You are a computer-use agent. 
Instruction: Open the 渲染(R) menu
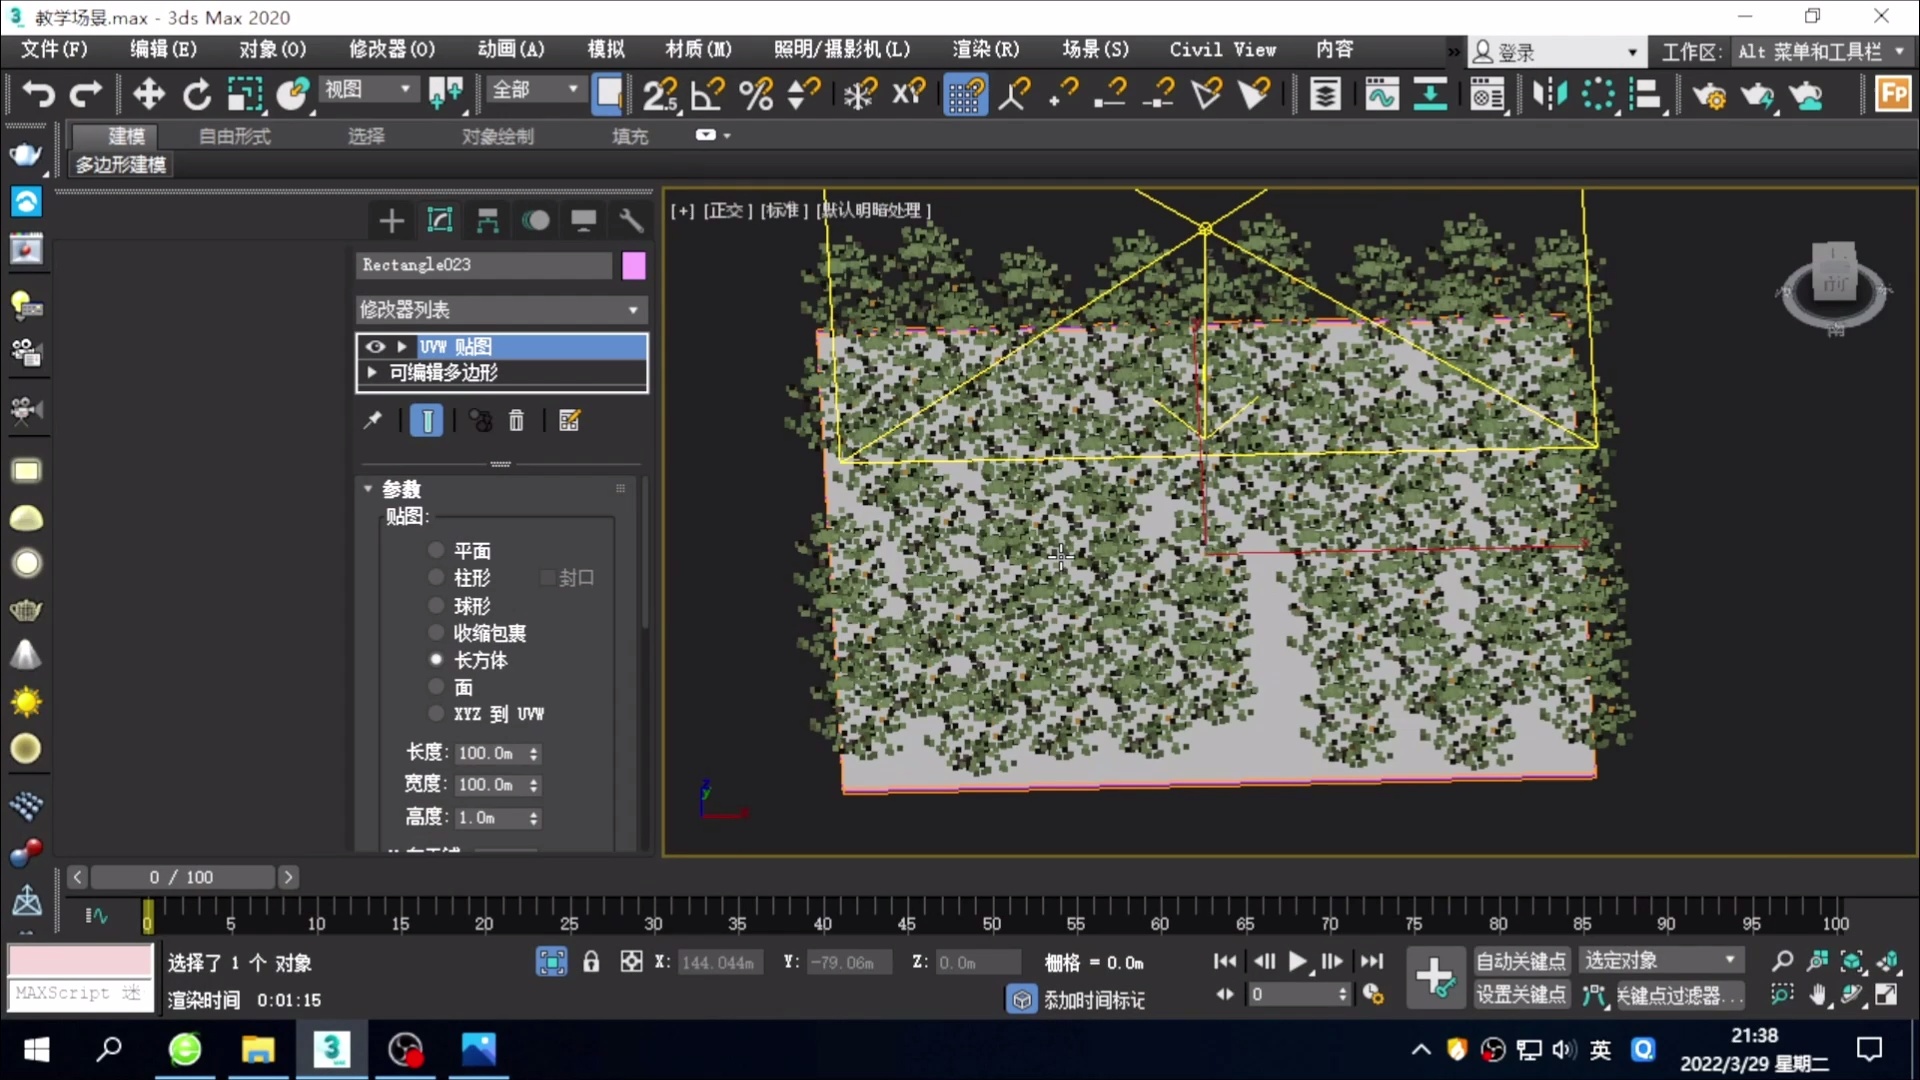(985, 49)
